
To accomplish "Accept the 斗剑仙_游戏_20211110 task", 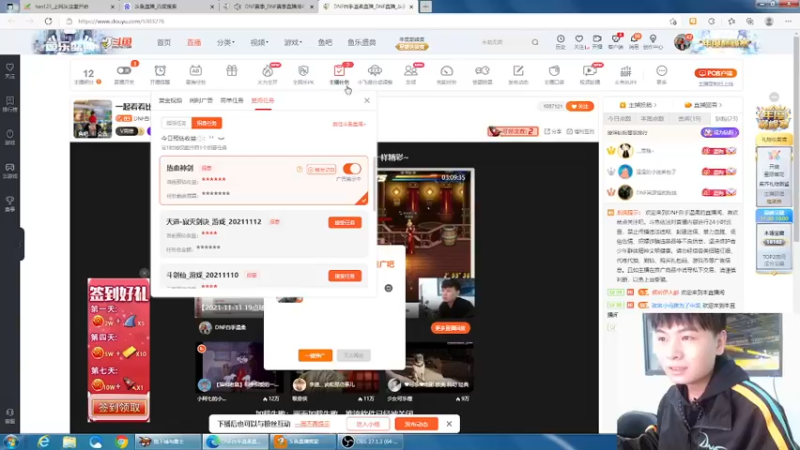I will (345, 276).
